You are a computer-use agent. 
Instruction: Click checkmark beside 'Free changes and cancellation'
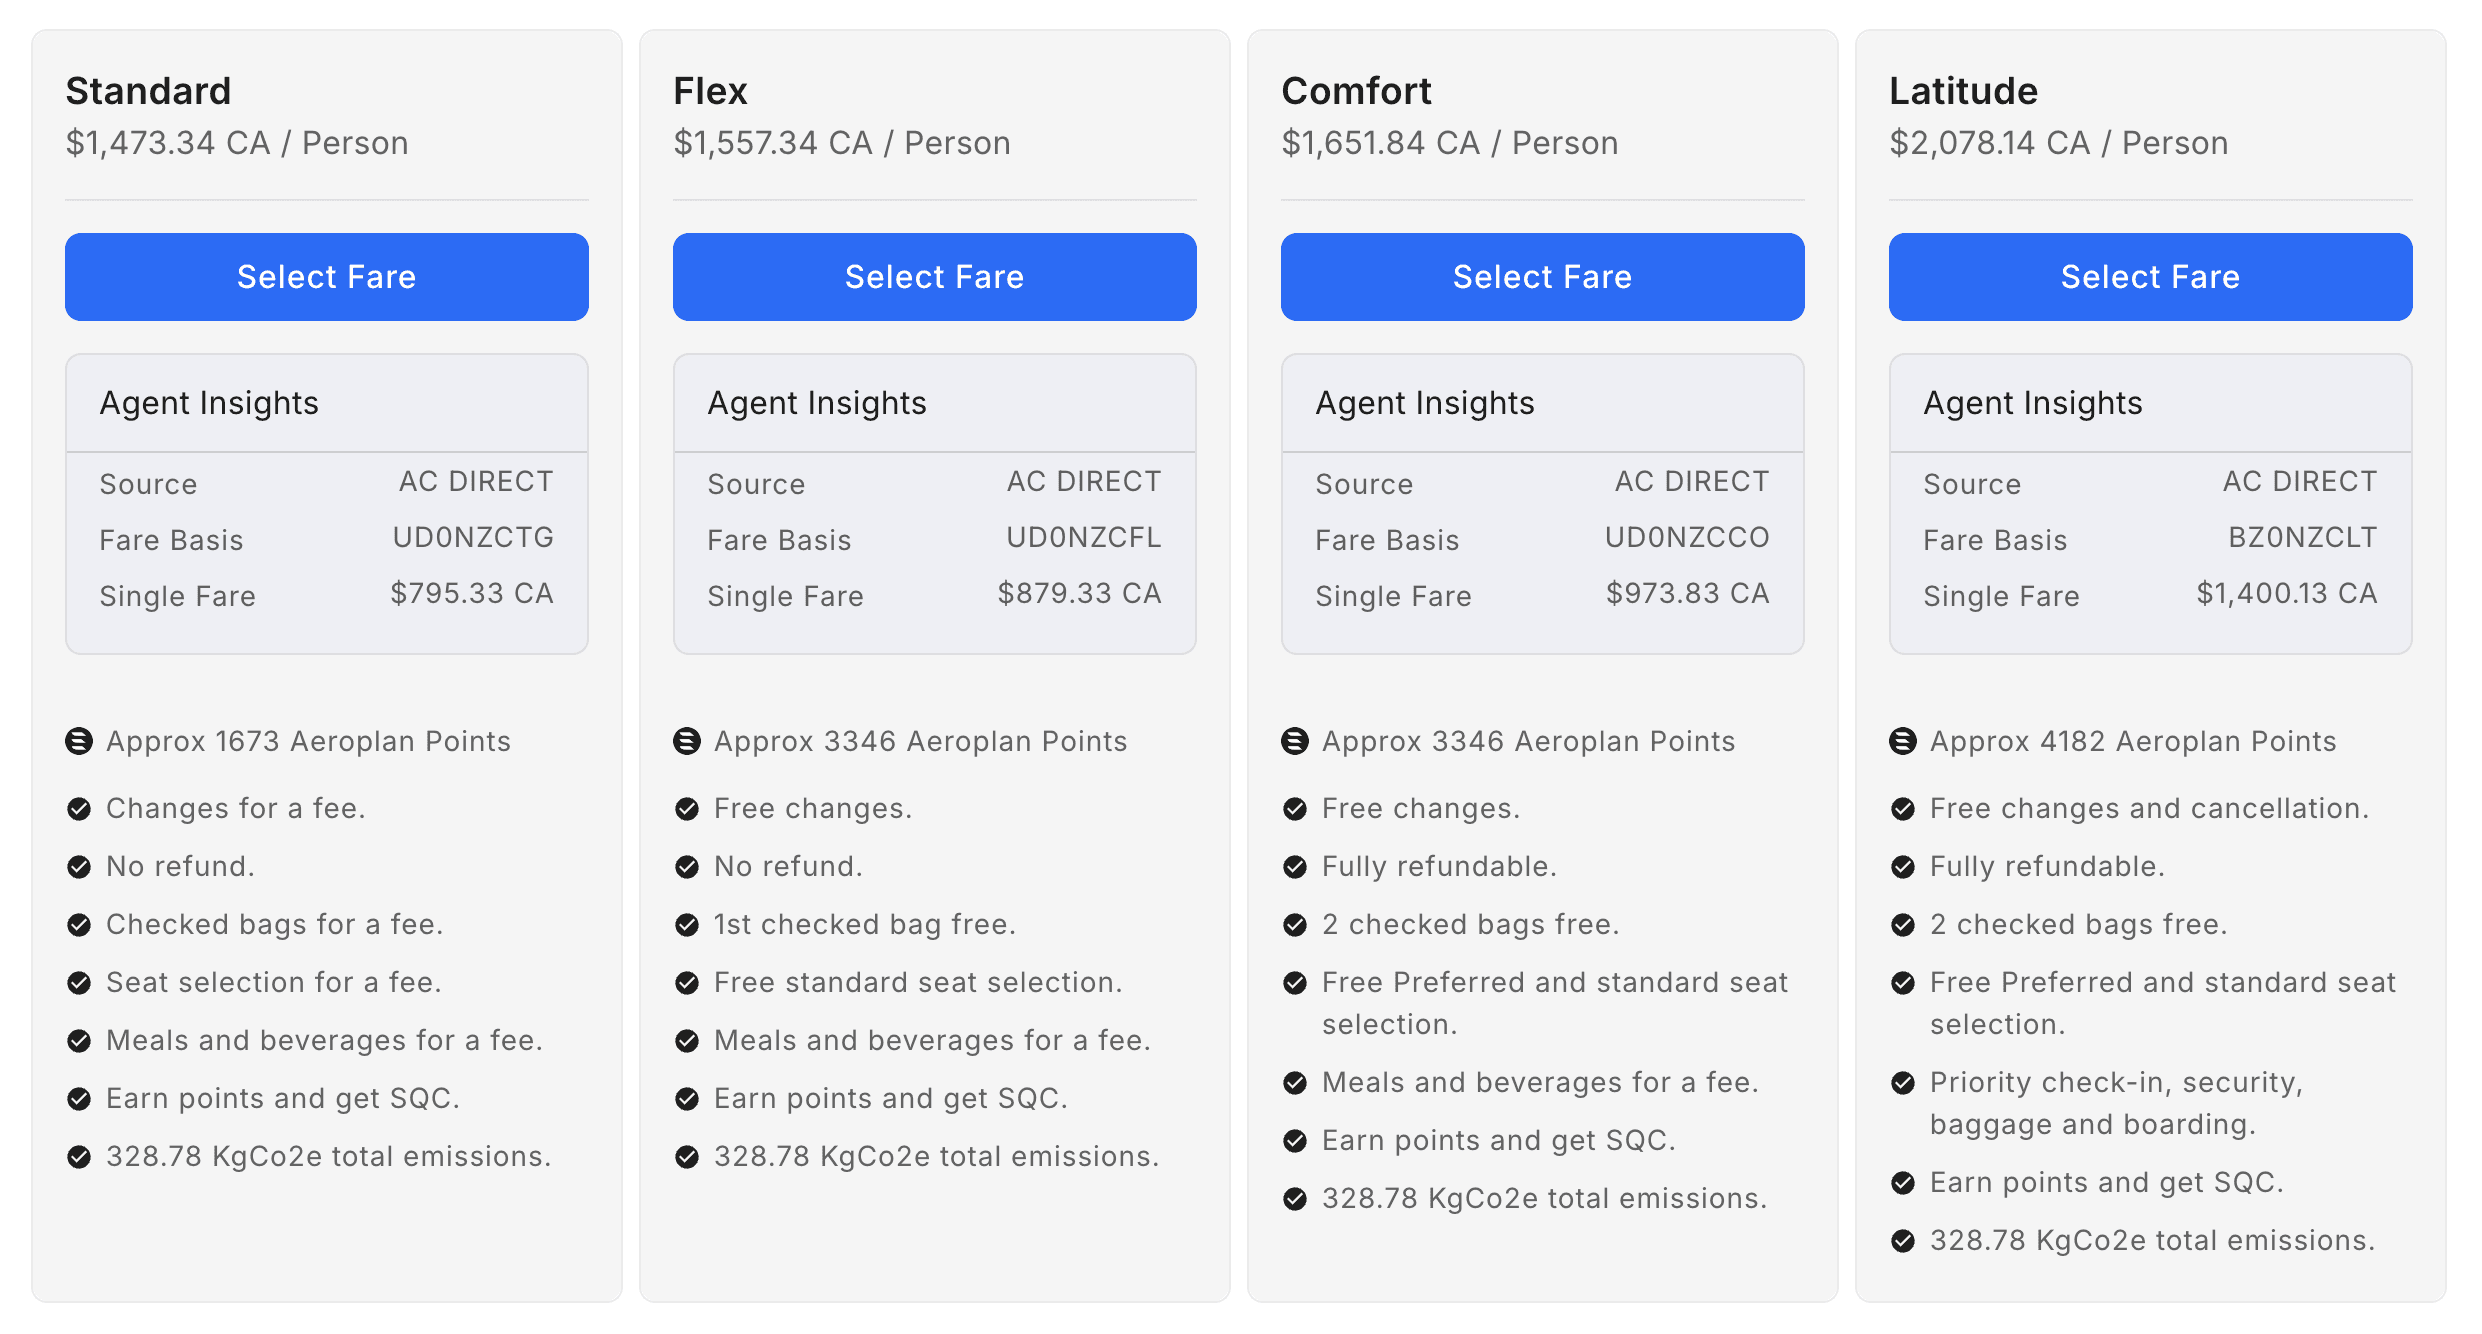pyautogui.click(x=1903, y=809)
